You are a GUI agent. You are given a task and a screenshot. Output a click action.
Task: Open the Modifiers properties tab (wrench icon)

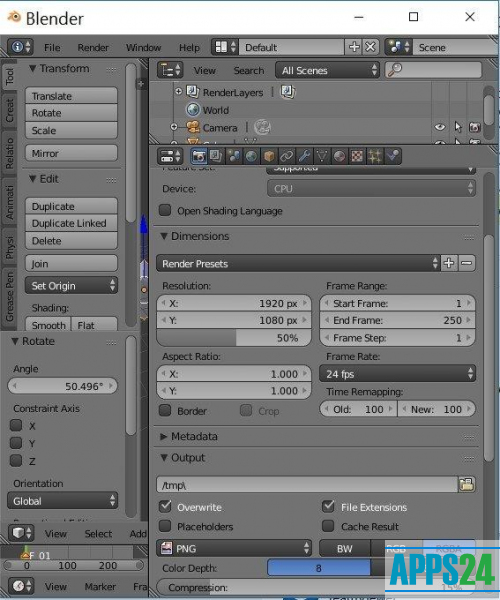click(x=304, y=156)
